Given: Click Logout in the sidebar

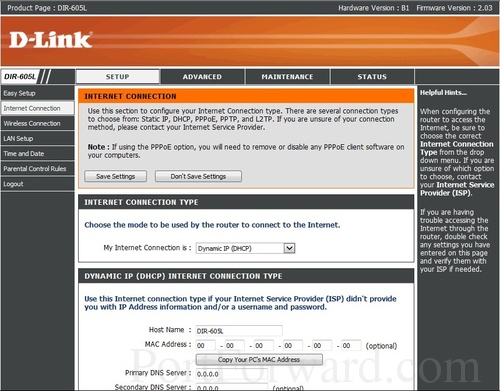Looking at the screenshot, I should [x=37, y=184].
